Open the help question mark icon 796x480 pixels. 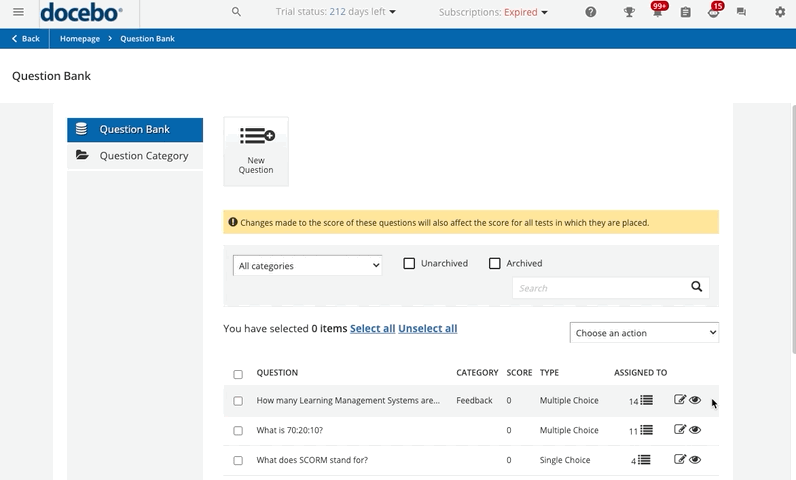click(x=590, y=12)
